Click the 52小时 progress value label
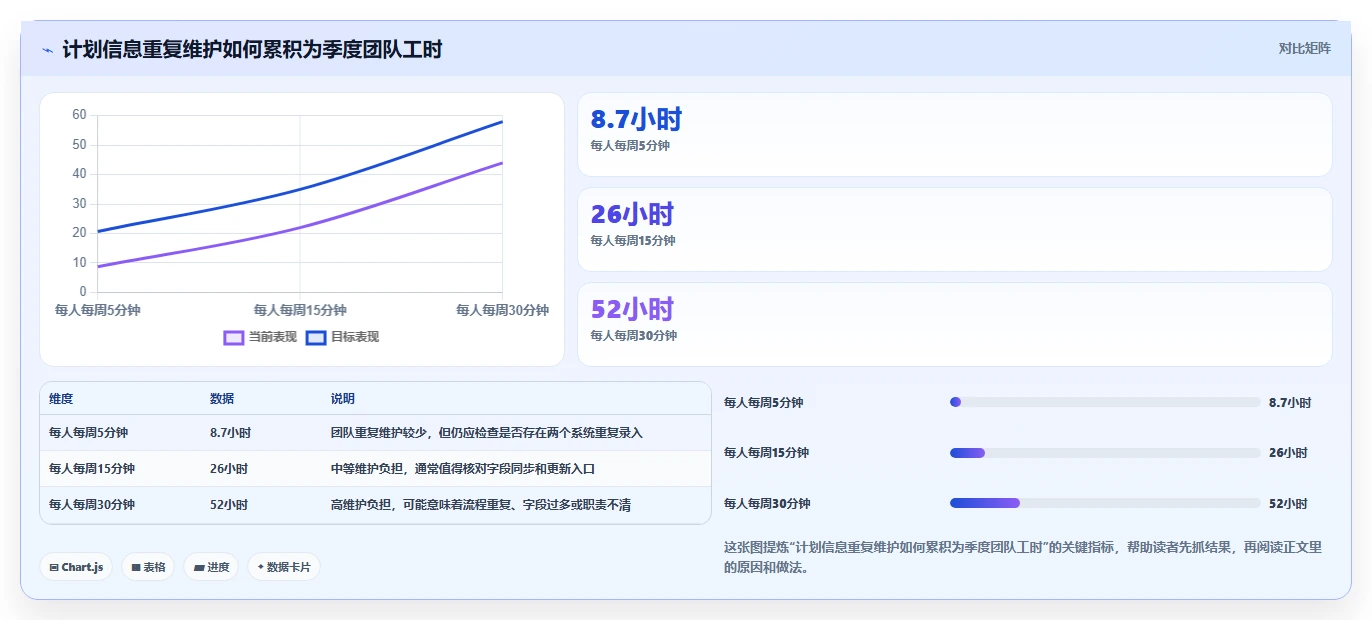The height and width of the screenshot is (620, 1372). coord(1288,503)
